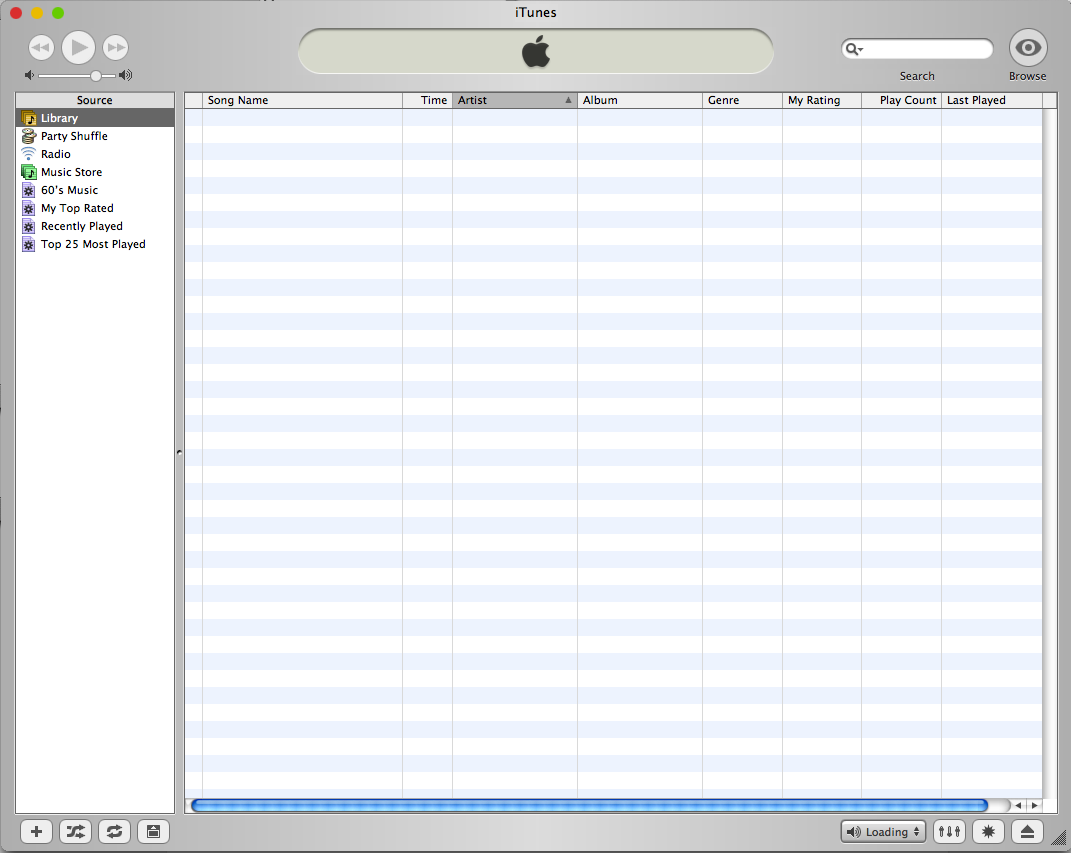Viewport: 1071px width, 853px height.
Task: Sort by Play Count column header
Action: click(901, 100)
